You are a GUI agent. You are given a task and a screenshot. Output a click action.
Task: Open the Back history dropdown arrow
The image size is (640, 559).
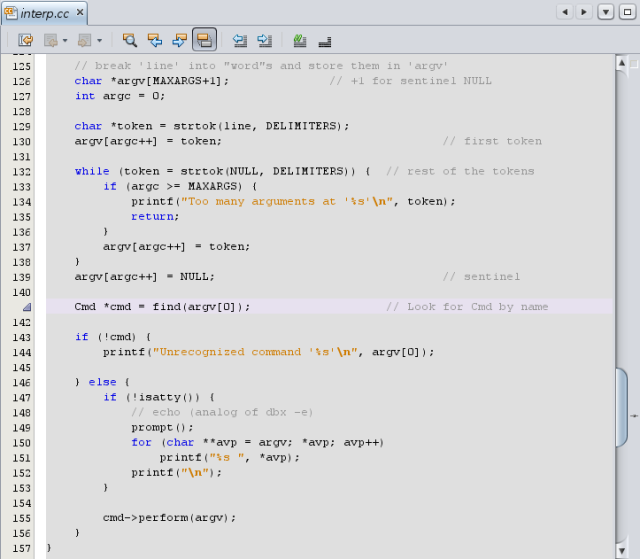coord(65,40)
